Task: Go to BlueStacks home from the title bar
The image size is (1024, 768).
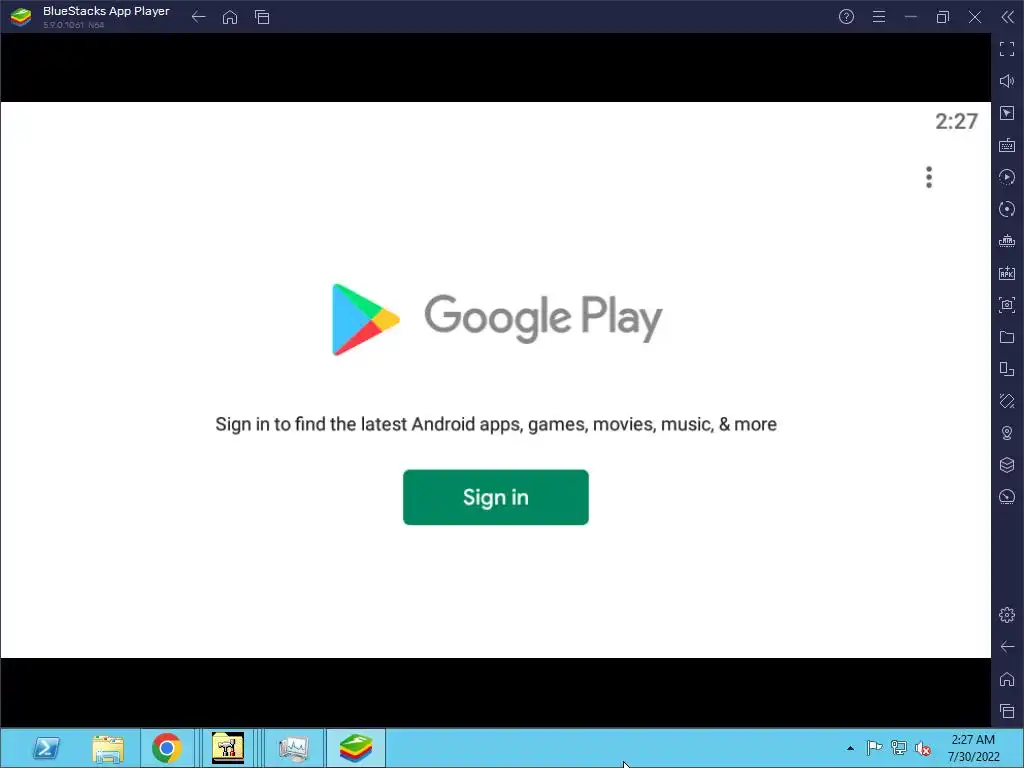Action: coord(230,17)
